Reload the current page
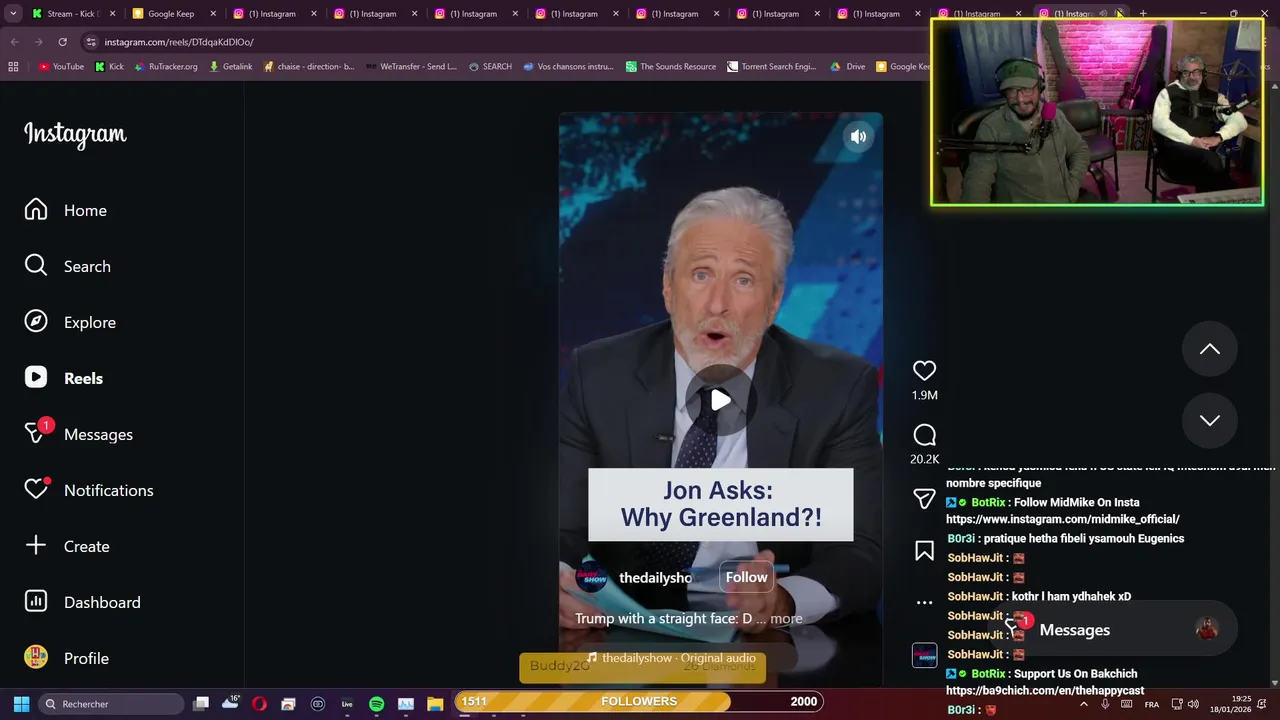This screenshot has height=720, width=1280. coord(62,42)
